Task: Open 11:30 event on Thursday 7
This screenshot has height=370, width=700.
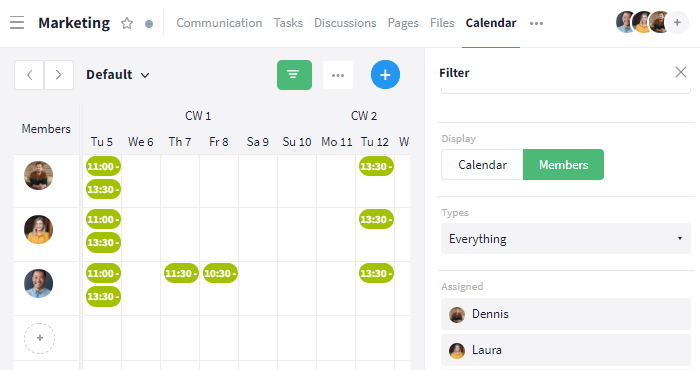Action: pos(181,273)
